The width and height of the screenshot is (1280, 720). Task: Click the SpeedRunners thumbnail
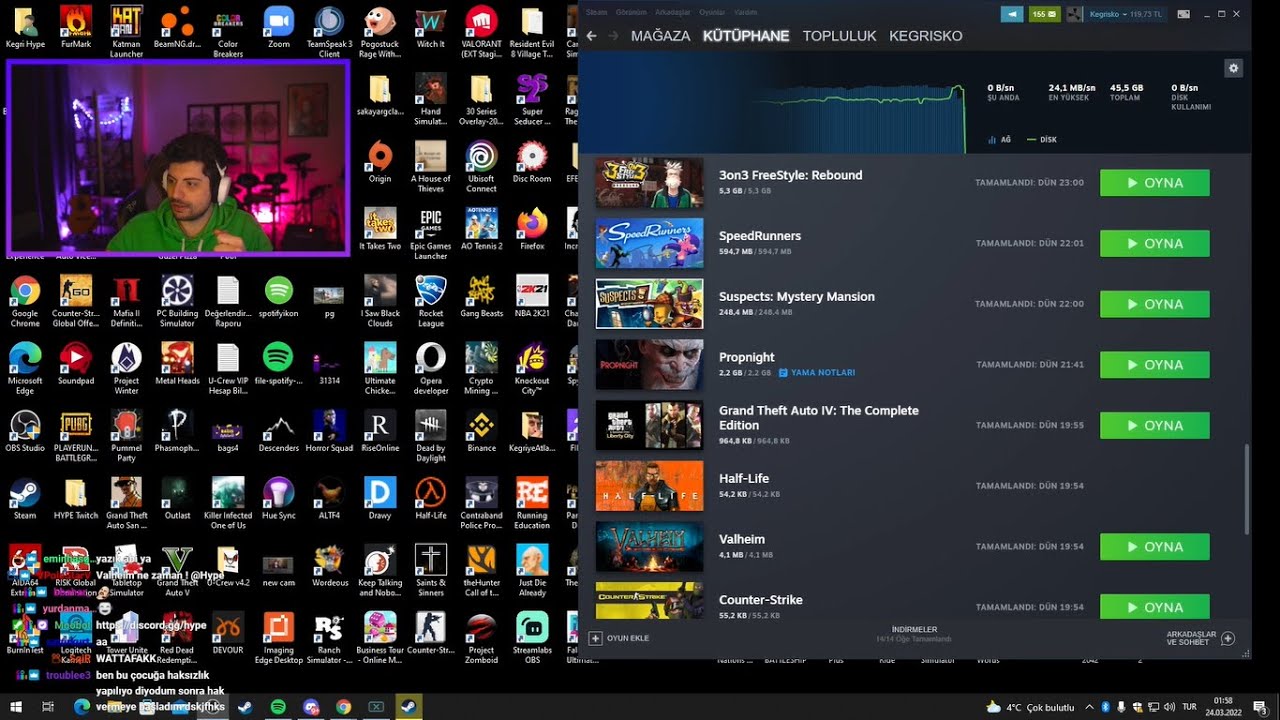click(649, 243)
